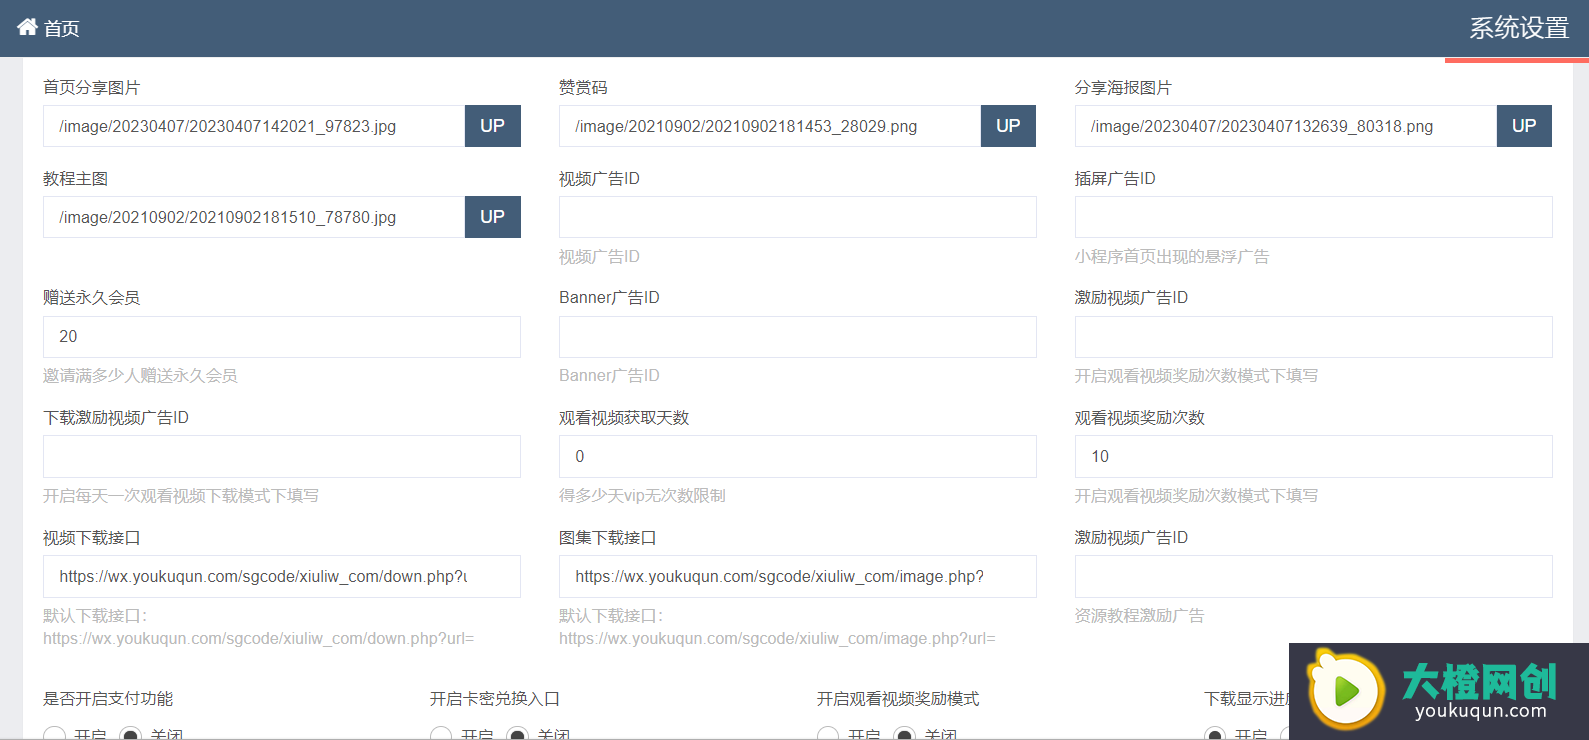Click default URL text ending image.php?url=
1589x740 pixels.
coord(777,639)
